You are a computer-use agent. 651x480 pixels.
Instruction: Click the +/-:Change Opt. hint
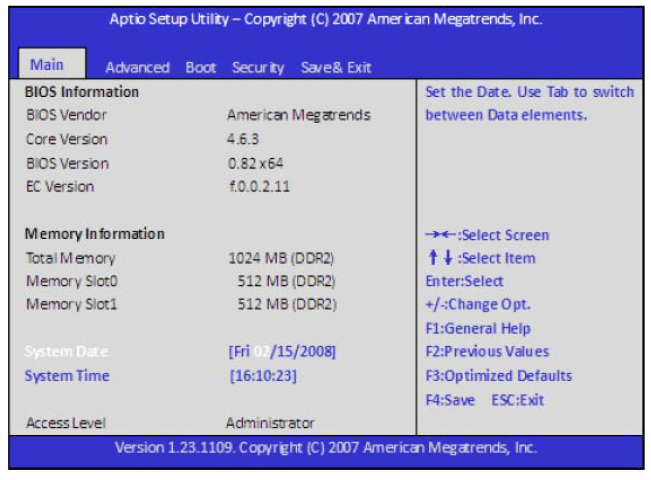(478, 305)
